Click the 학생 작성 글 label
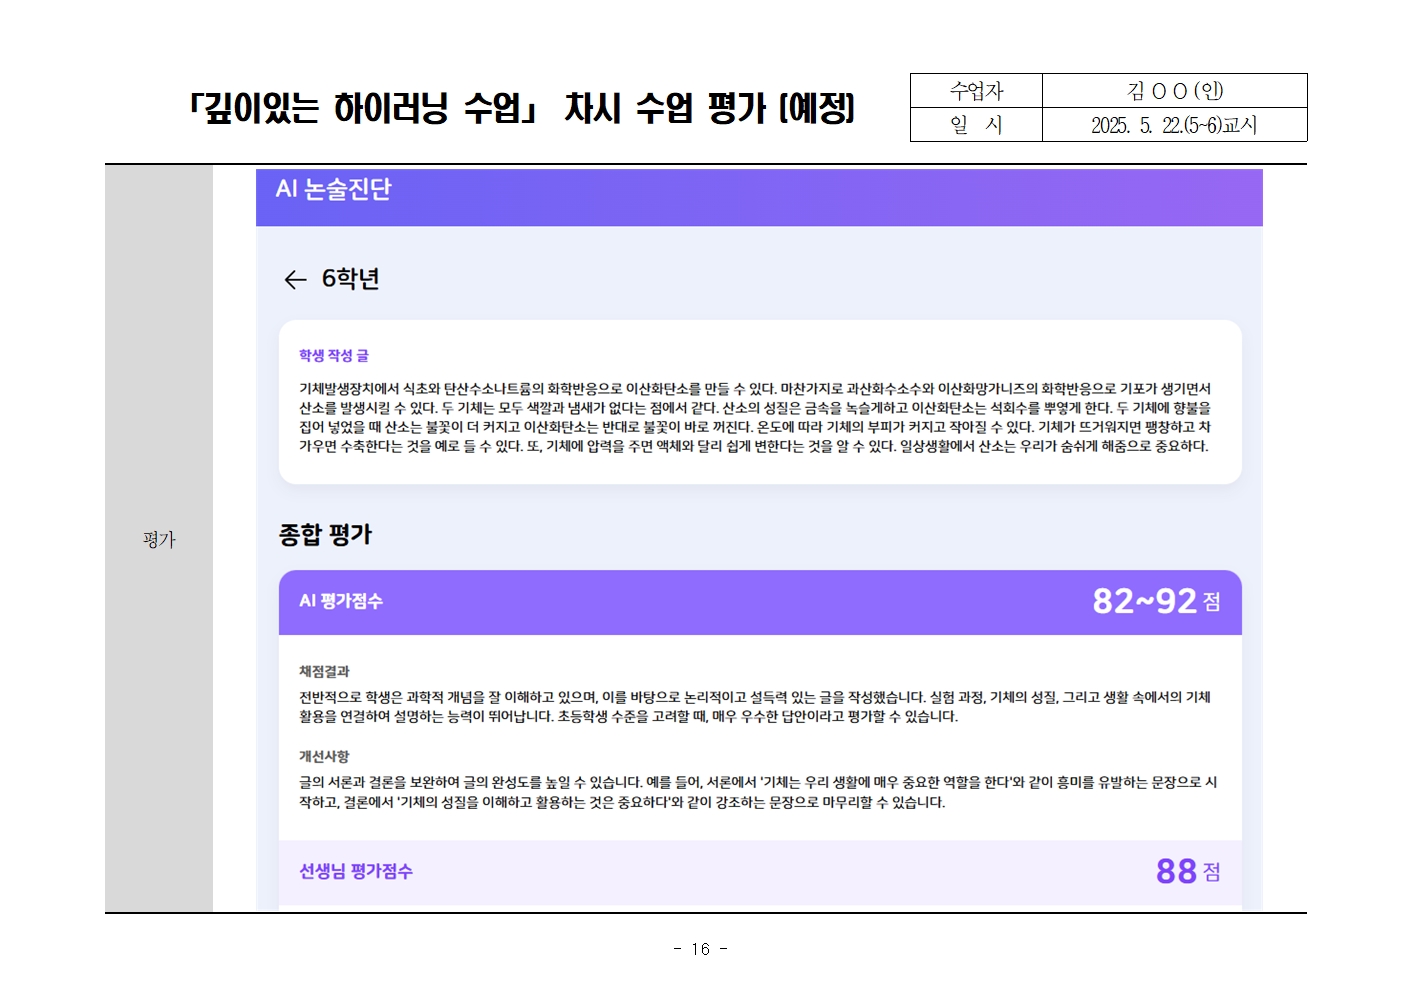 (x=334, y=356)
